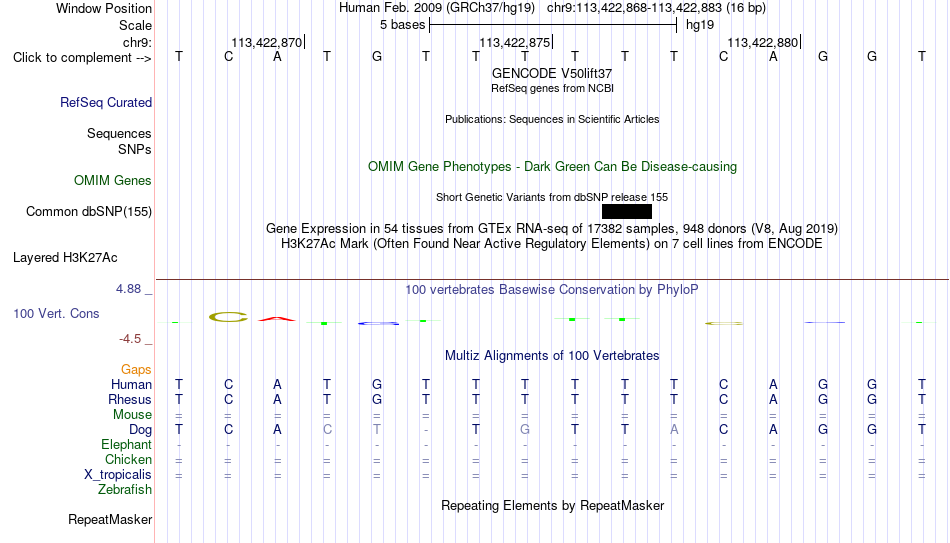
Task: Click 'Click to complement -->' label
Action: [x=82, y=58]
